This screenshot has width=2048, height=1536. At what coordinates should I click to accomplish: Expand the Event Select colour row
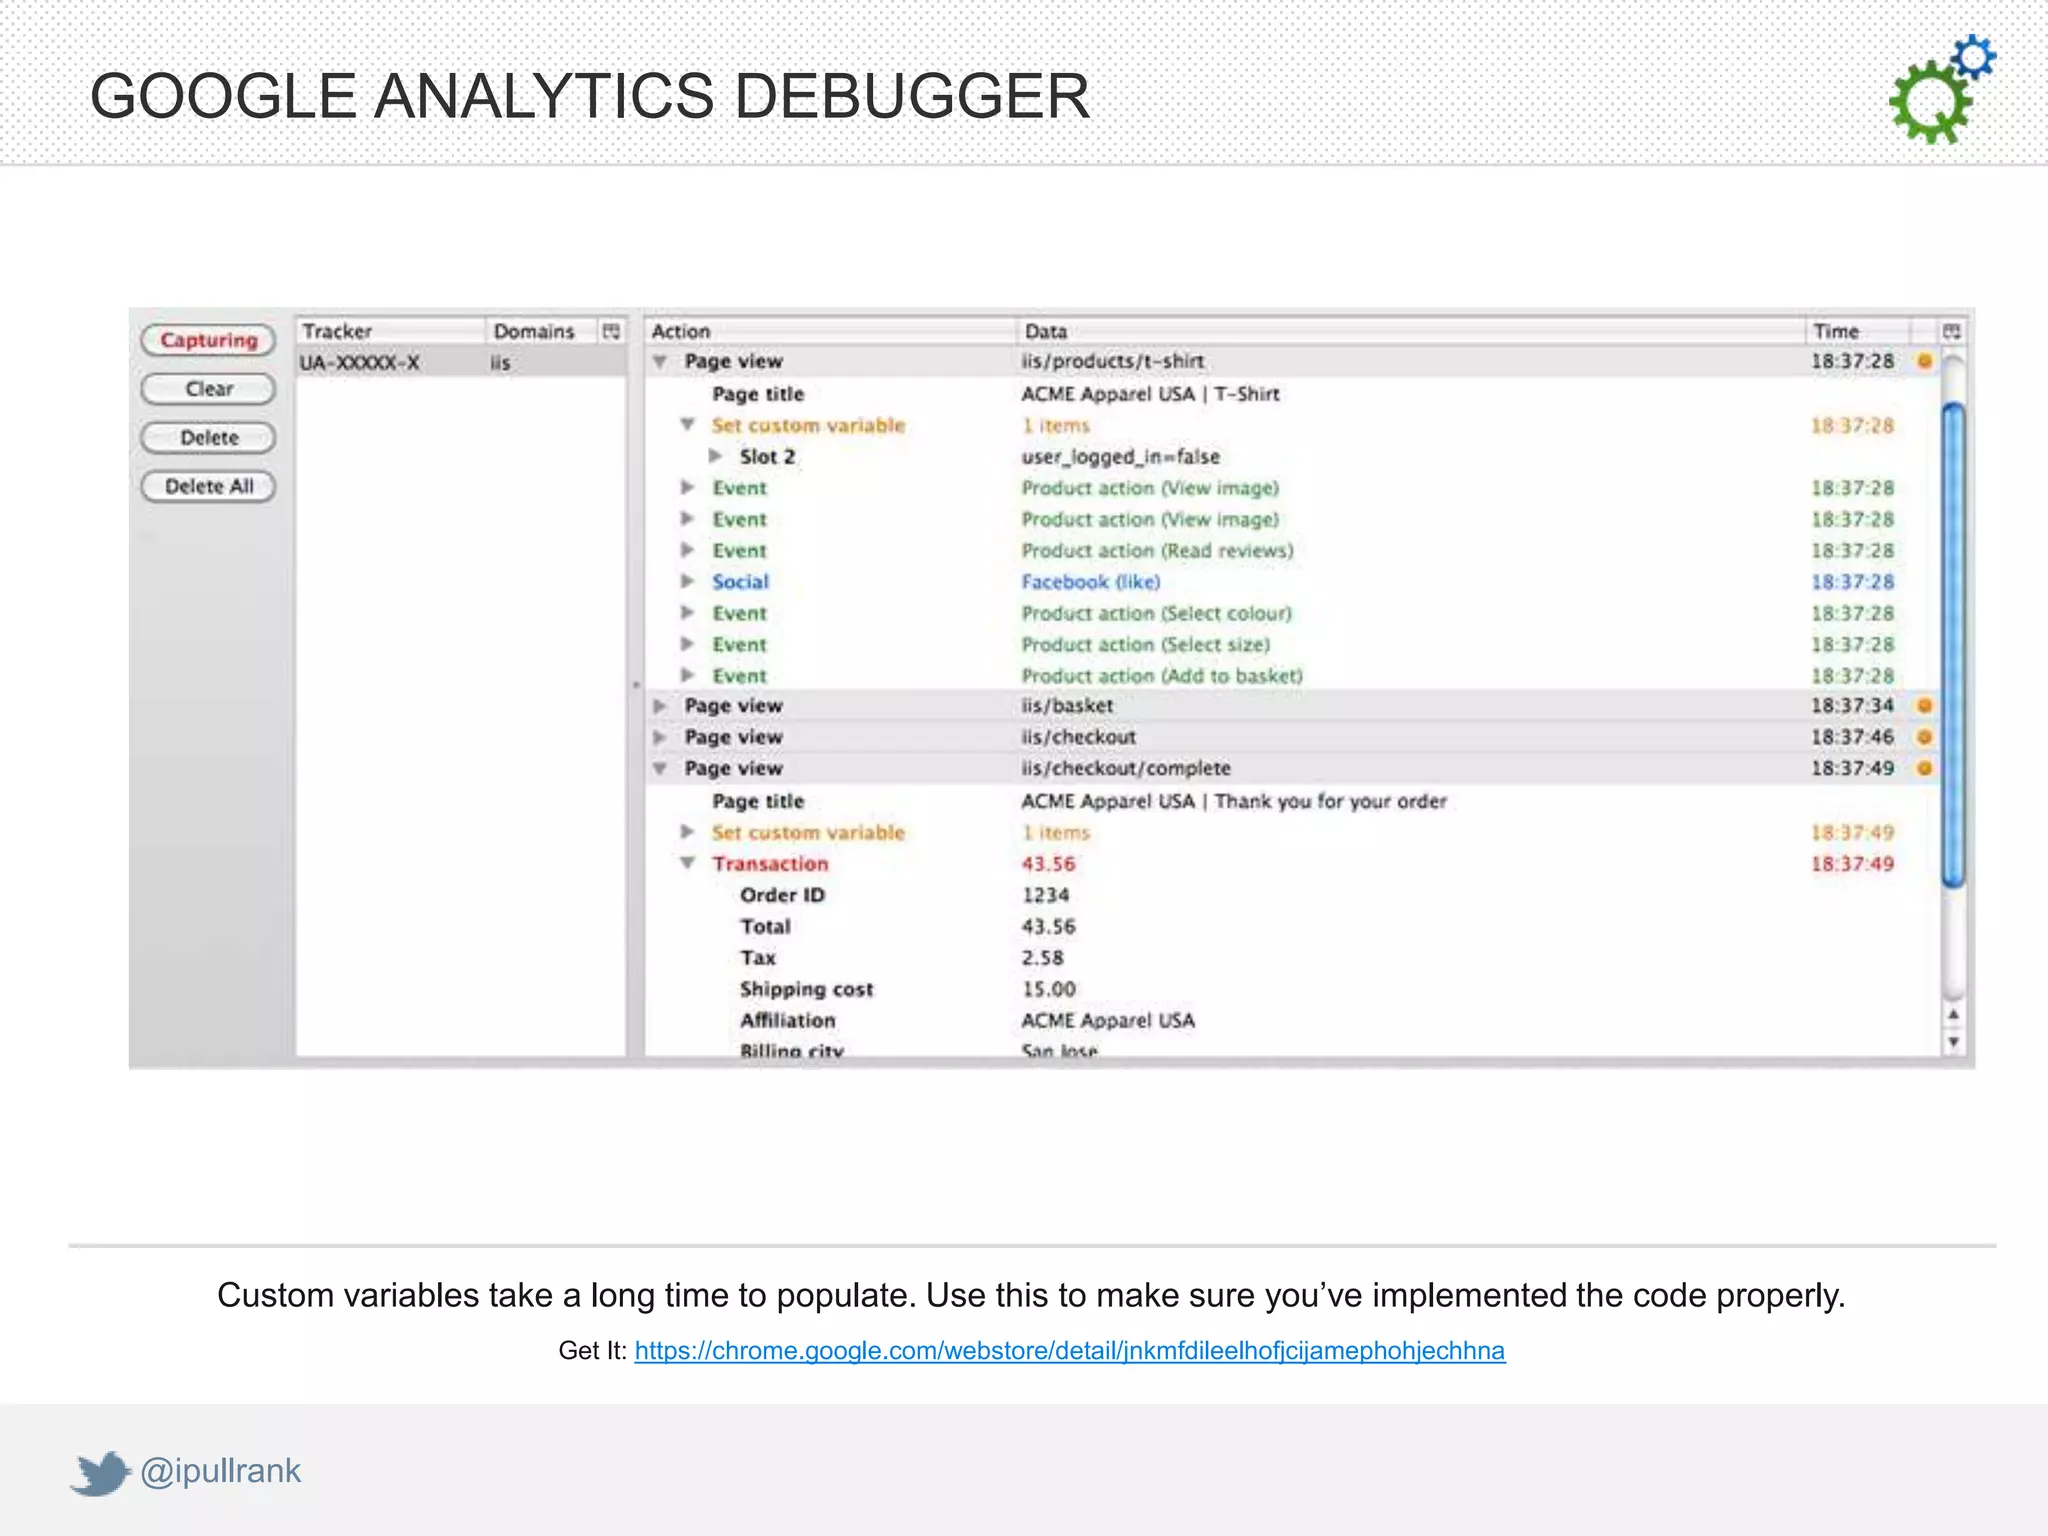(688, 613)
